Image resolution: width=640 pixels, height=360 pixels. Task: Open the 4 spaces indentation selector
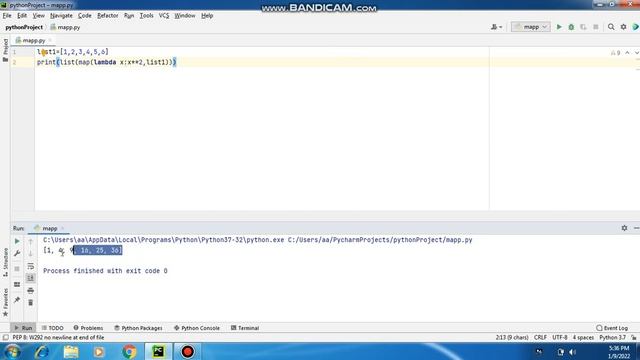point(583,338)
